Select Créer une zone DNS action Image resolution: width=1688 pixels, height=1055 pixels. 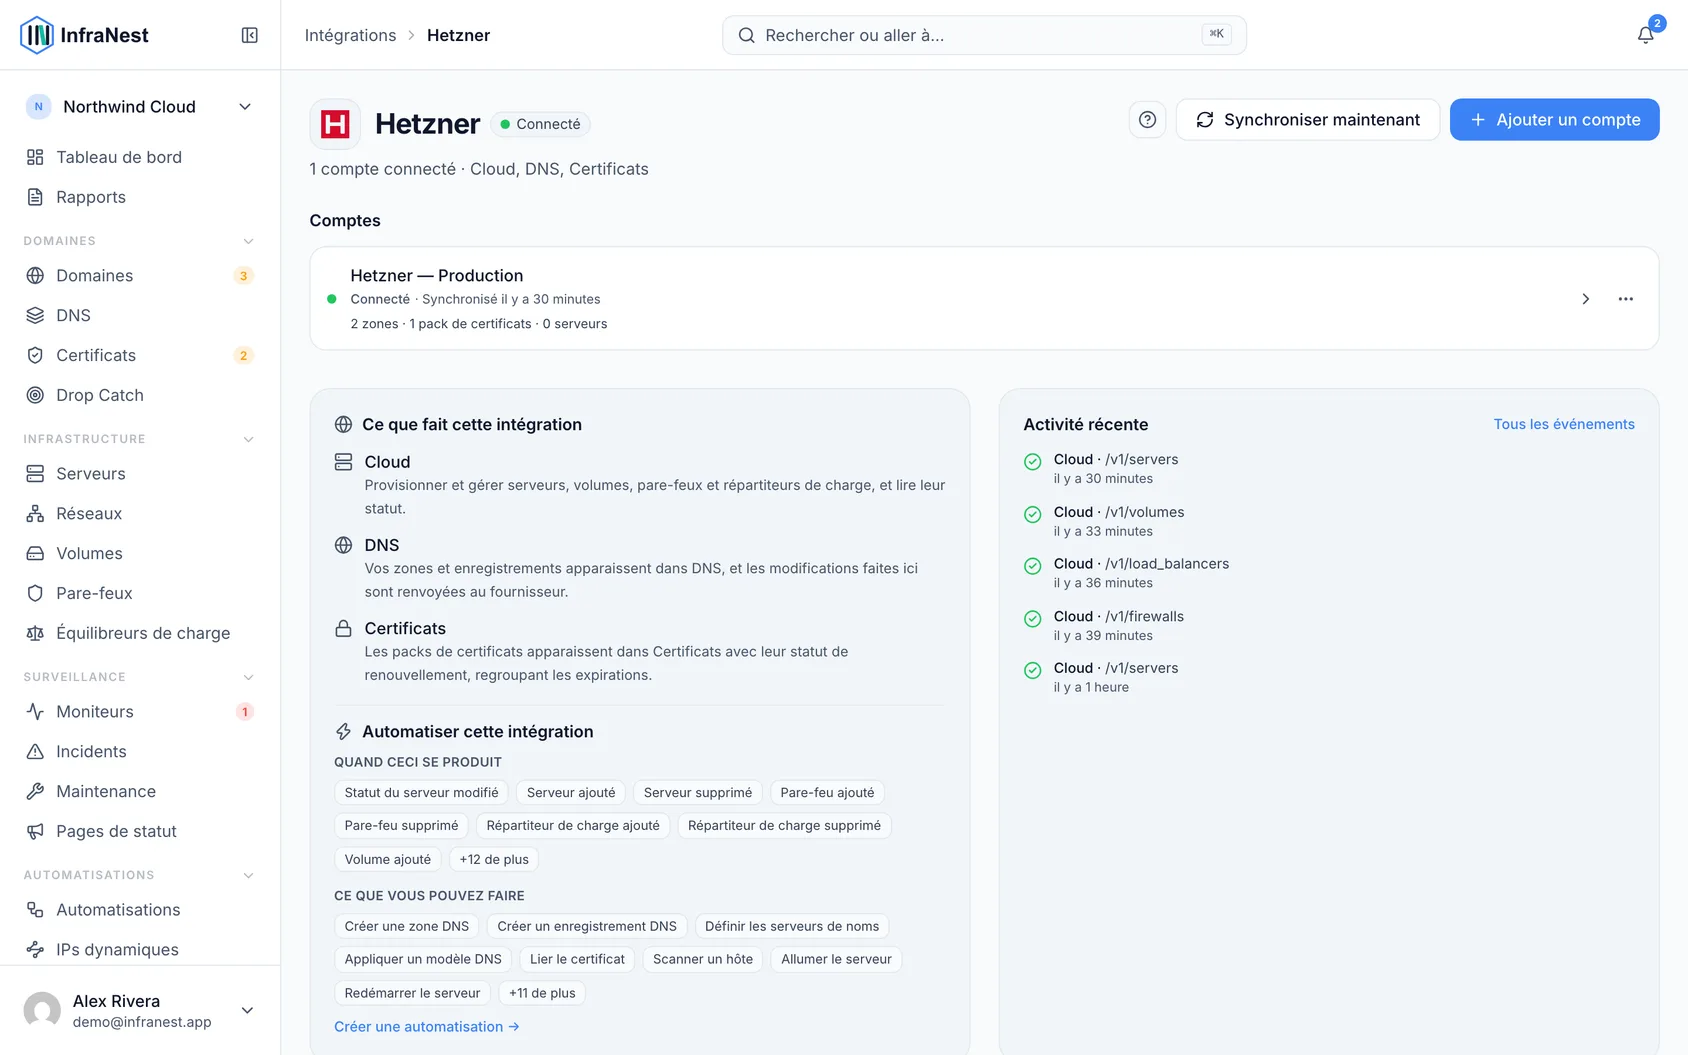[x=407, y=927]
